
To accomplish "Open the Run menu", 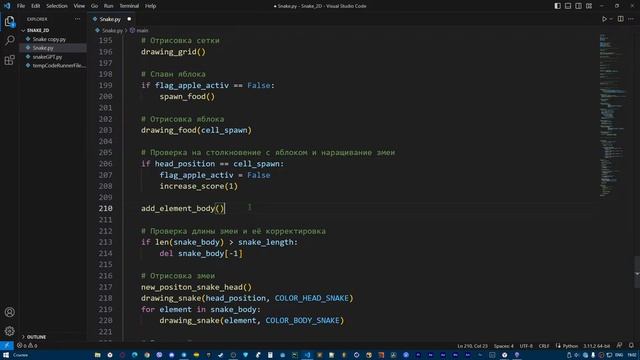I will coord(108,6).
